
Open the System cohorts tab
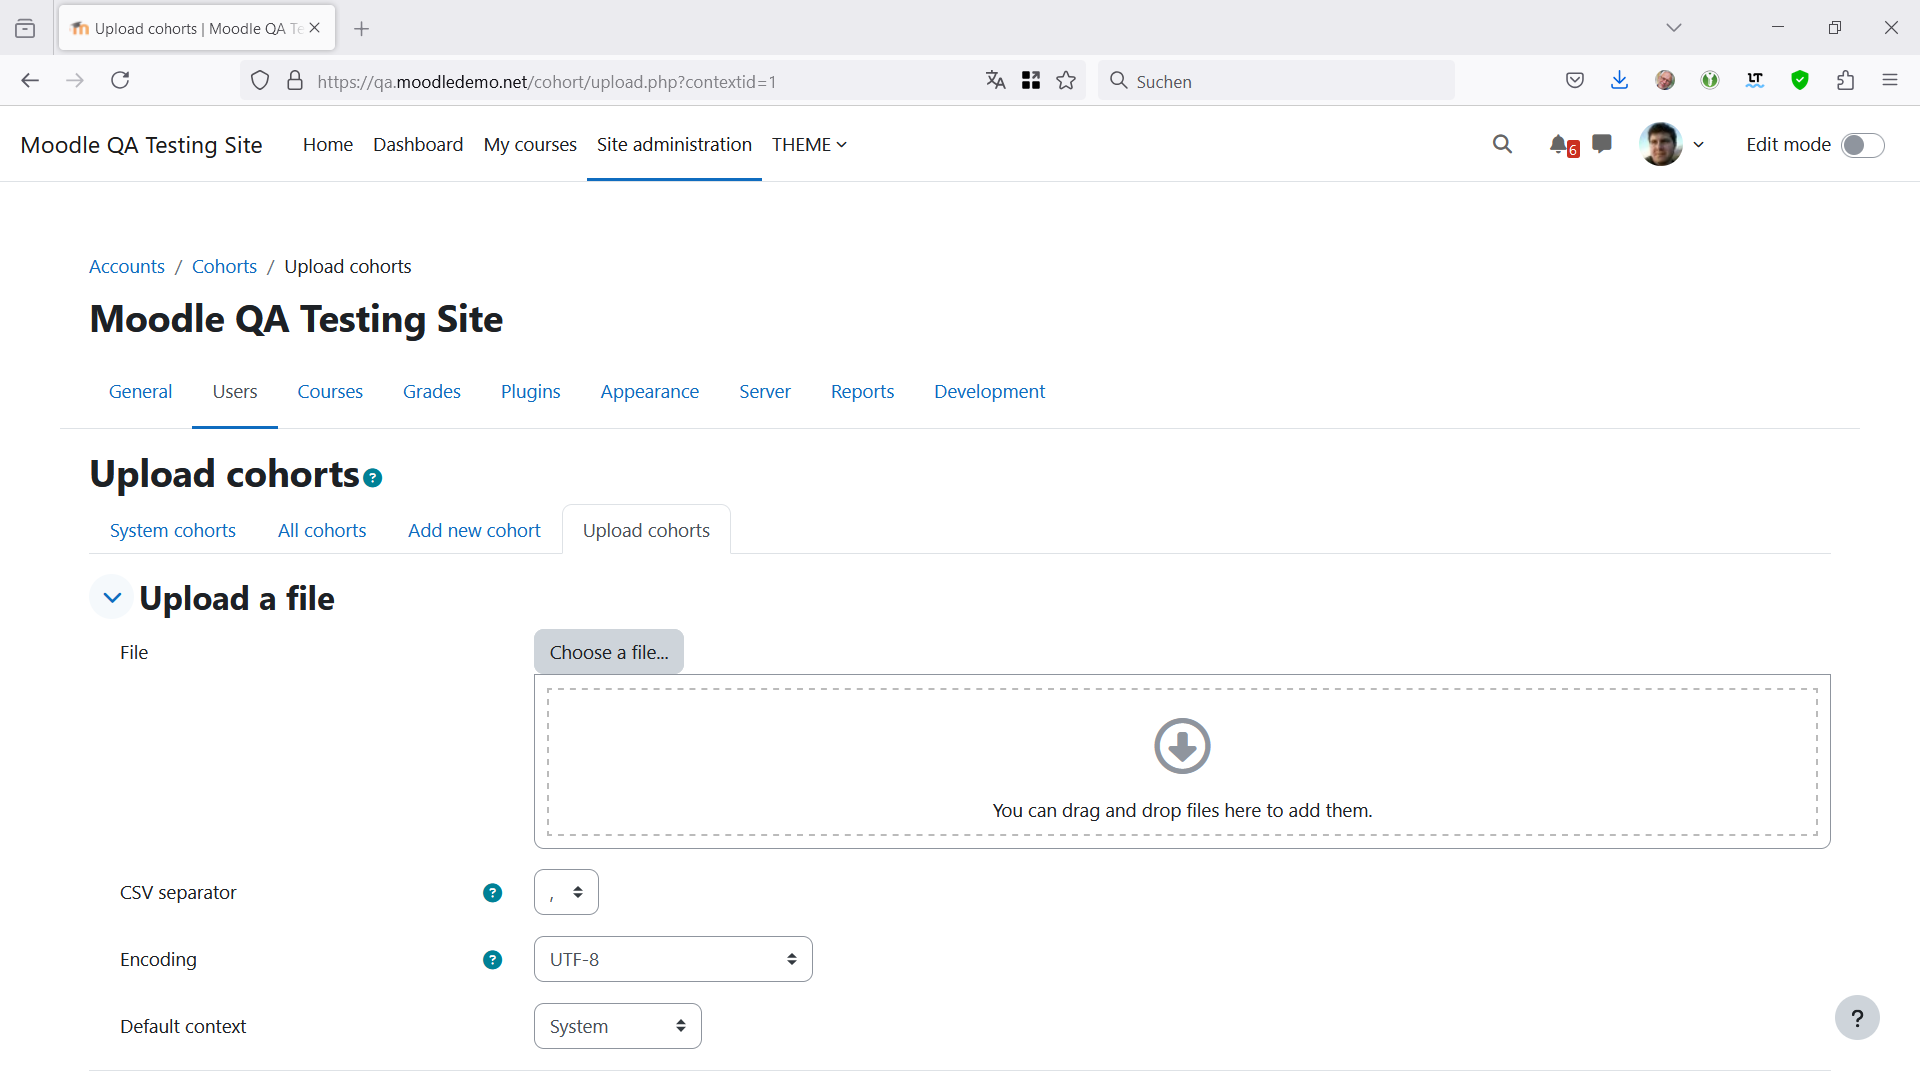coord(173,531)
